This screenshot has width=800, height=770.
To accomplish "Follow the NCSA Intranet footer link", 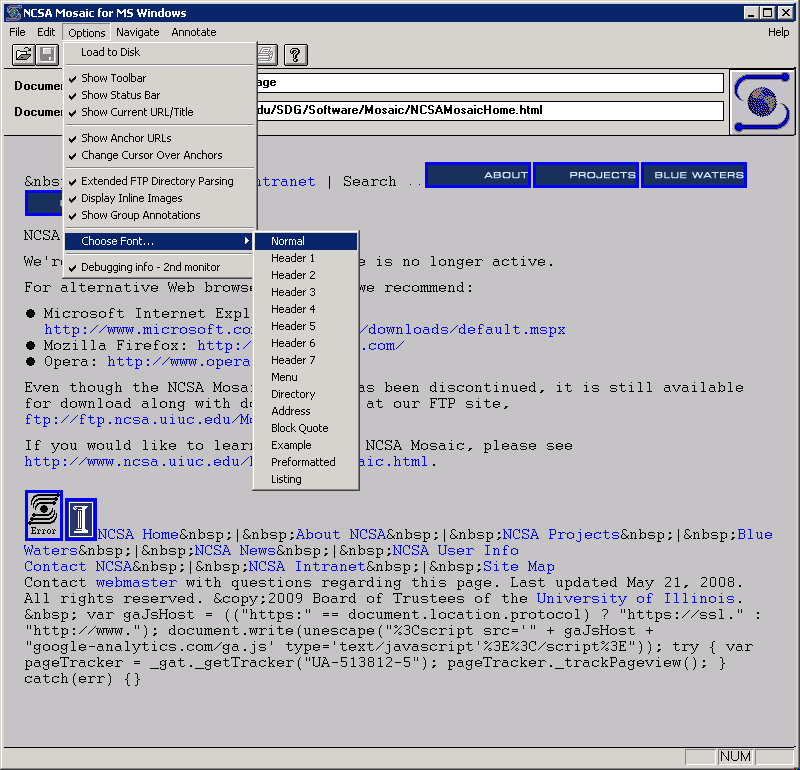I will coord(307,566).
